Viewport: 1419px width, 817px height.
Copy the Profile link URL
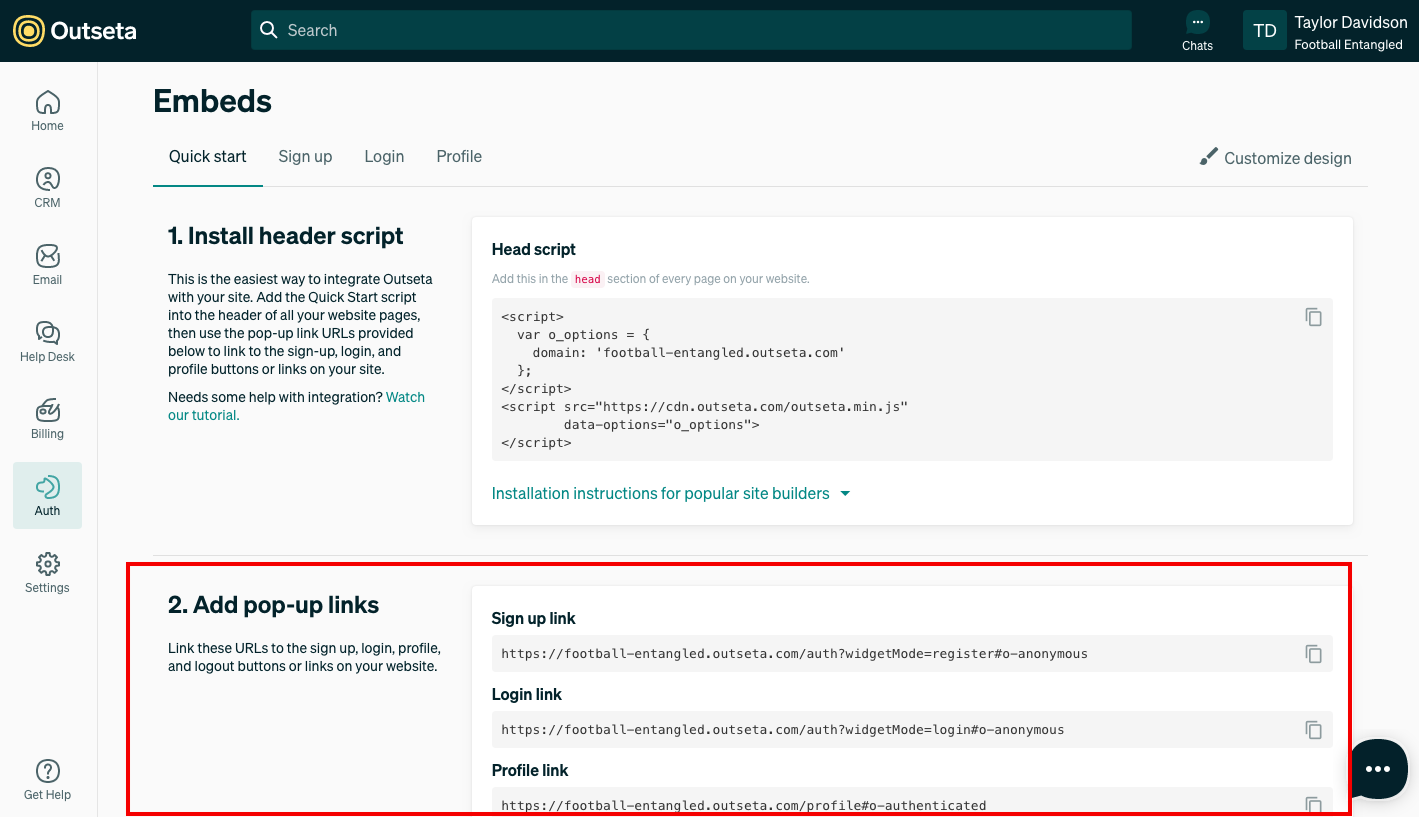[x=1313, y=805]
